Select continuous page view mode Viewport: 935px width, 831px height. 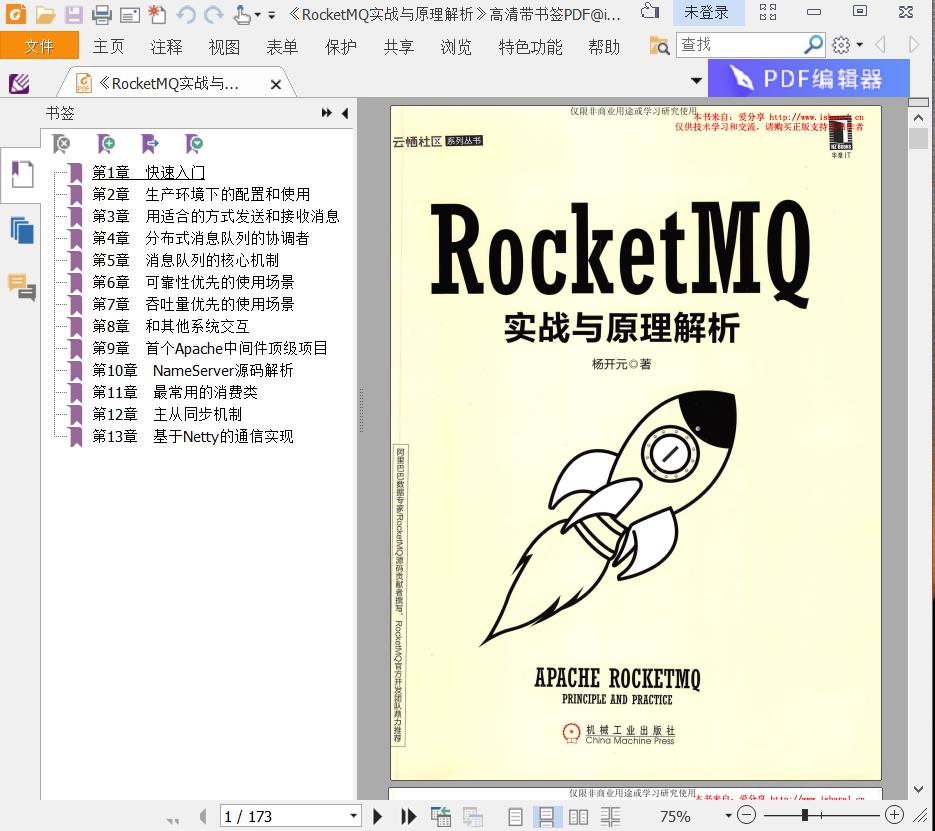pos(546,816)
